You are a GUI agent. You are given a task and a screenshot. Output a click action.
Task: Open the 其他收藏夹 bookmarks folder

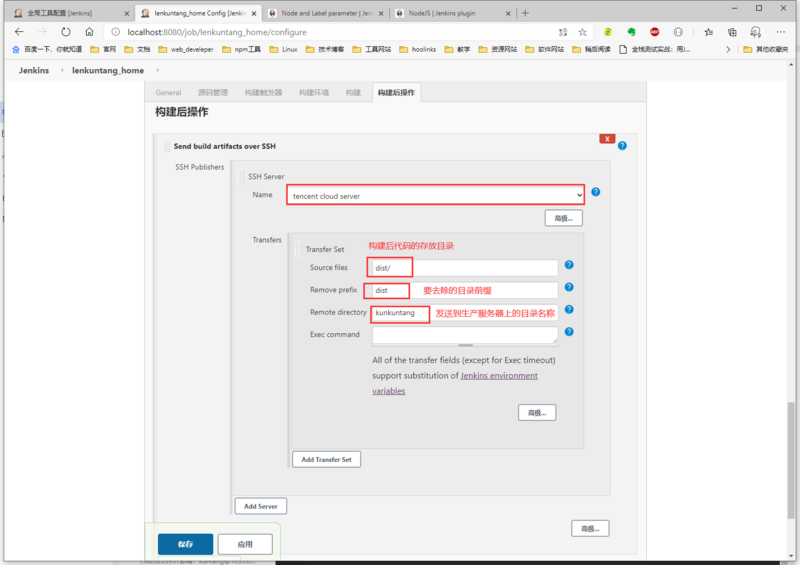click(x=766, y=50)
